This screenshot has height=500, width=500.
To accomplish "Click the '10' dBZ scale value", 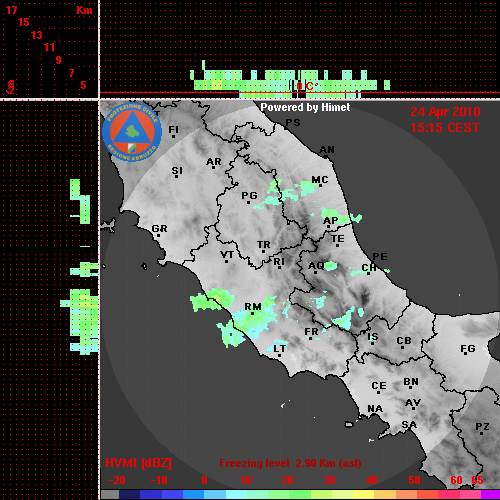I will tap(246, 480).
